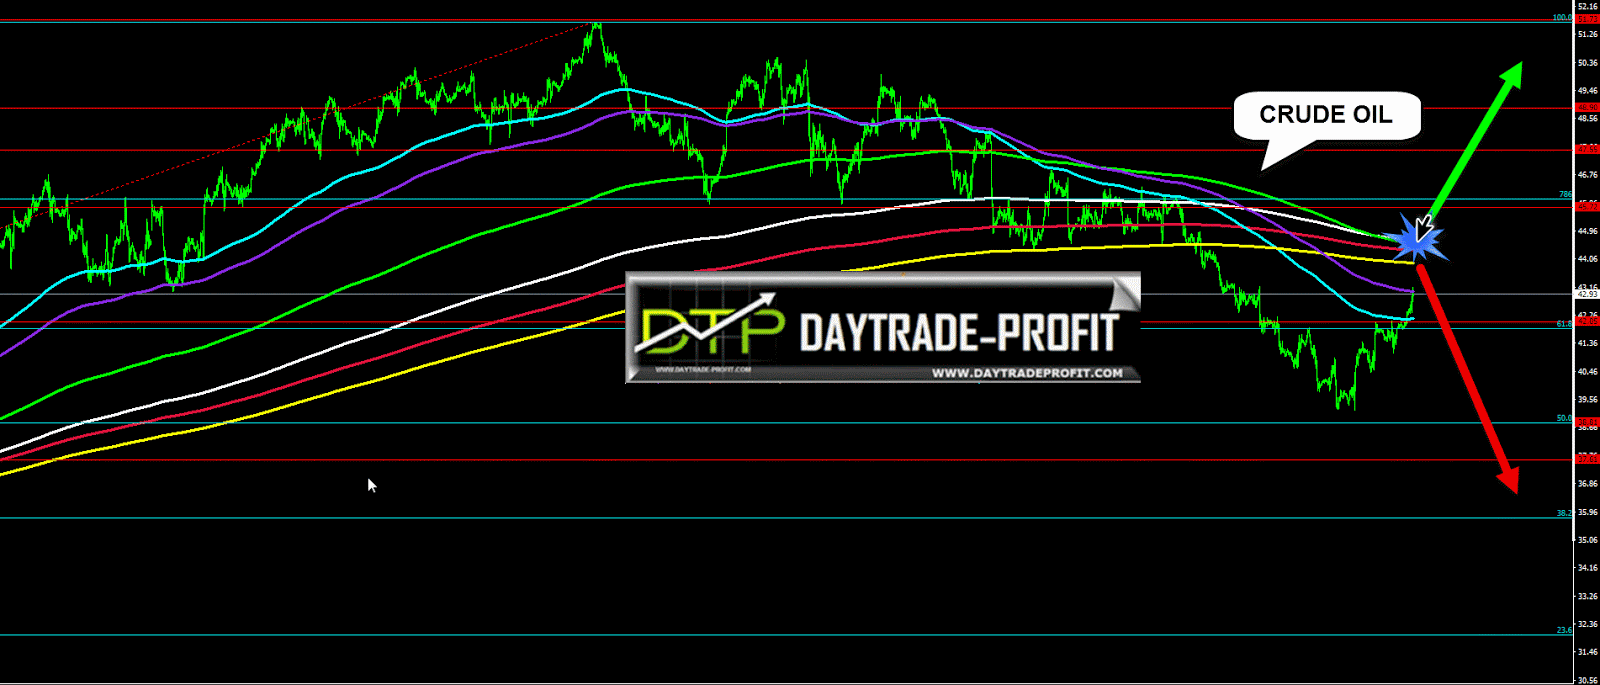Click the red 42.05 price level tag
This screenshot has height=685, width=1600.
(x=1587, y=322)
